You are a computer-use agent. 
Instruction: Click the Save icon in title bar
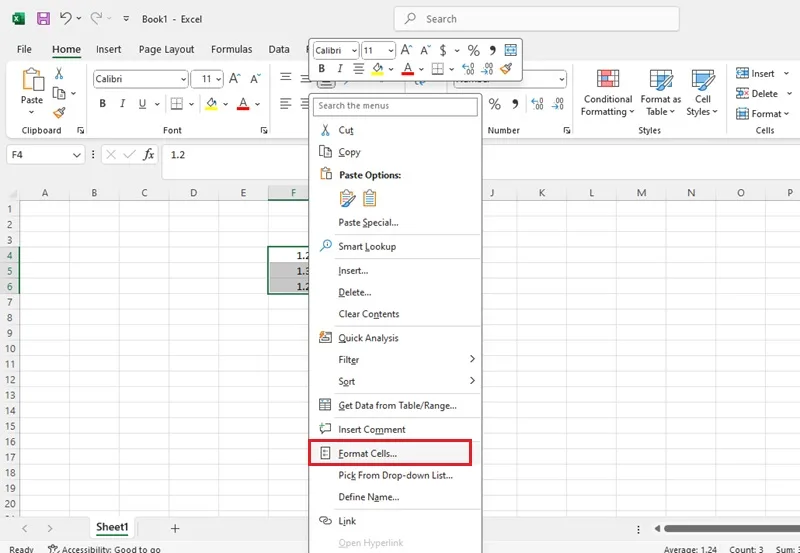click(x=43, y=19)
